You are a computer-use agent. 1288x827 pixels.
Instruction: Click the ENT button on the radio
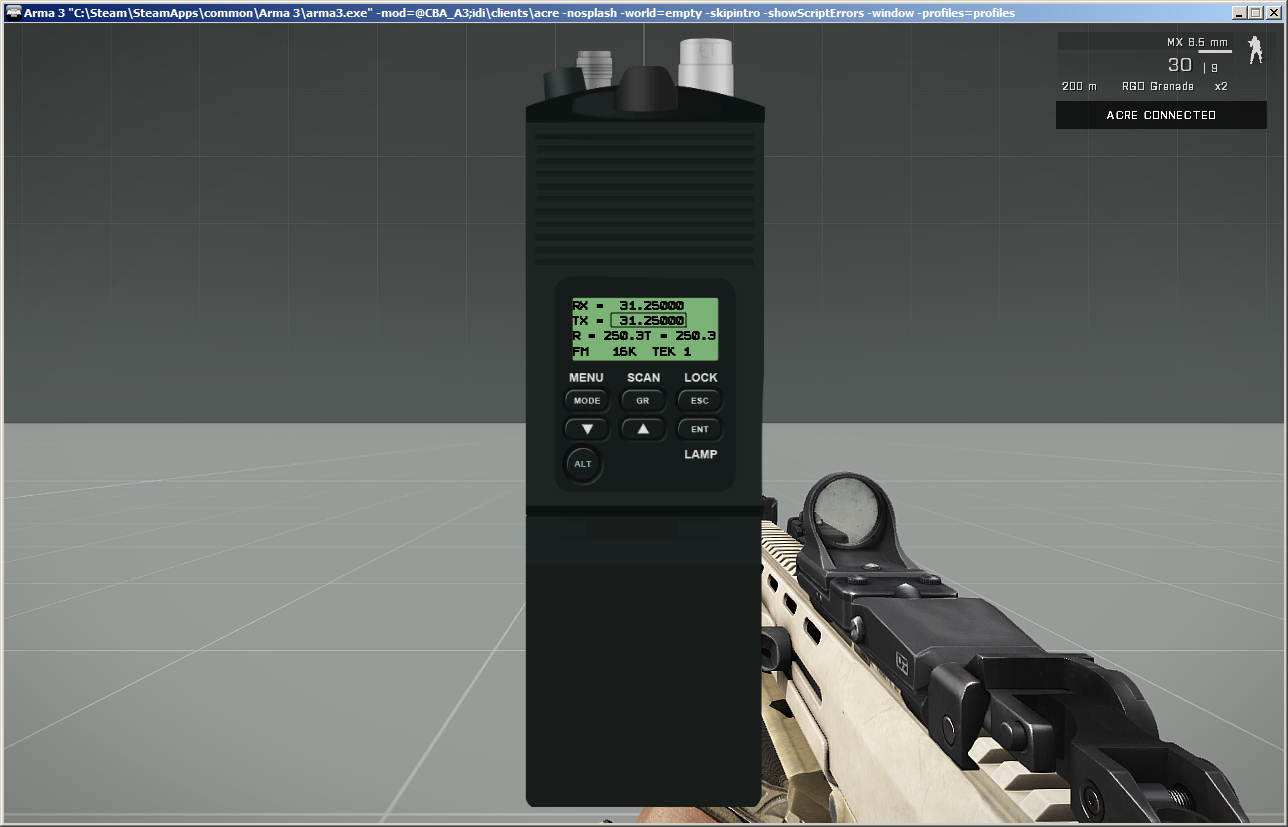click(x=700, y=429)
